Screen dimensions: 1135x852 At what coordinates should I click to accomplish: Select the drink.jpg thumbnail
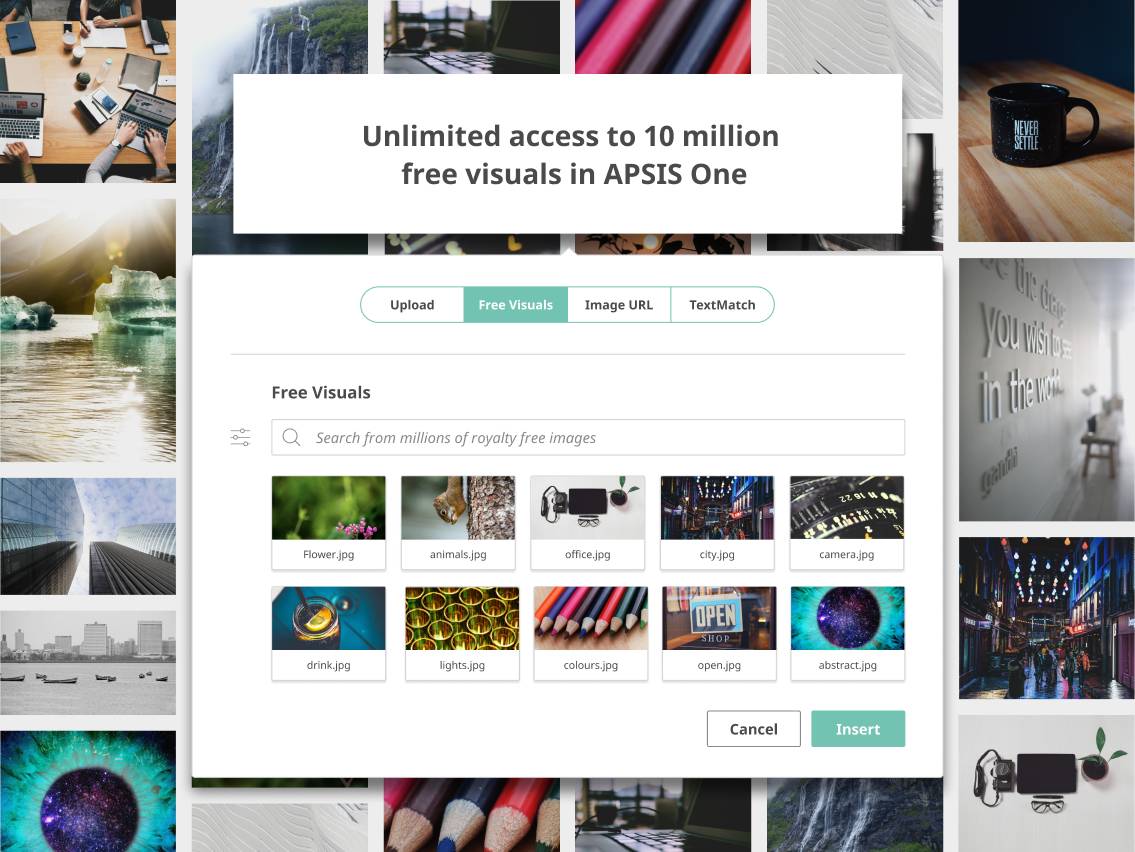[329, 633]
